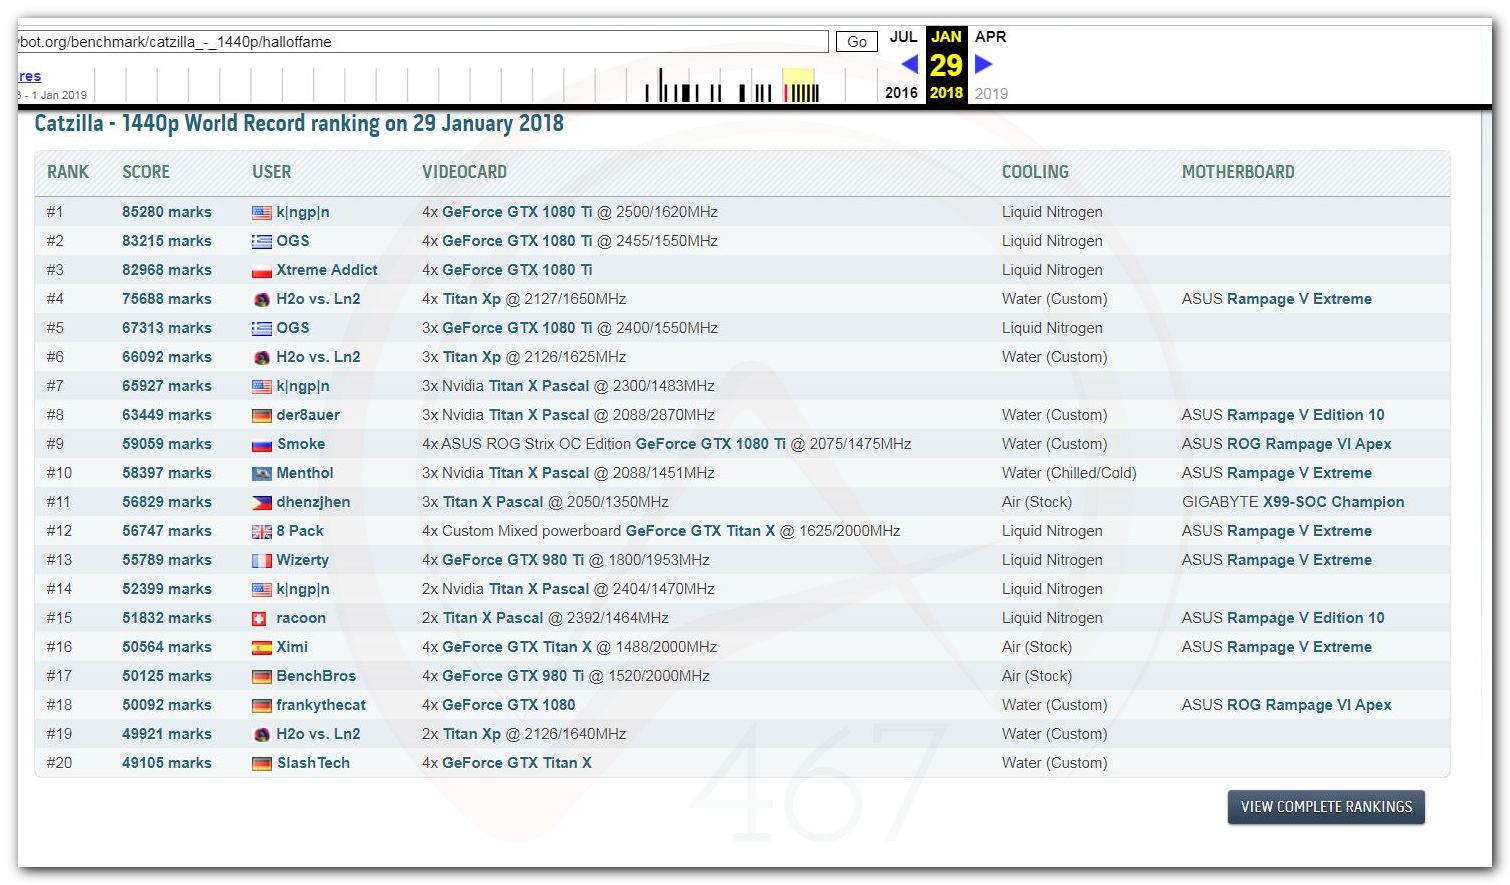1510x885 pixels.
Task: Click the Swiss flag beside racoon
Action: click(259, 619)
